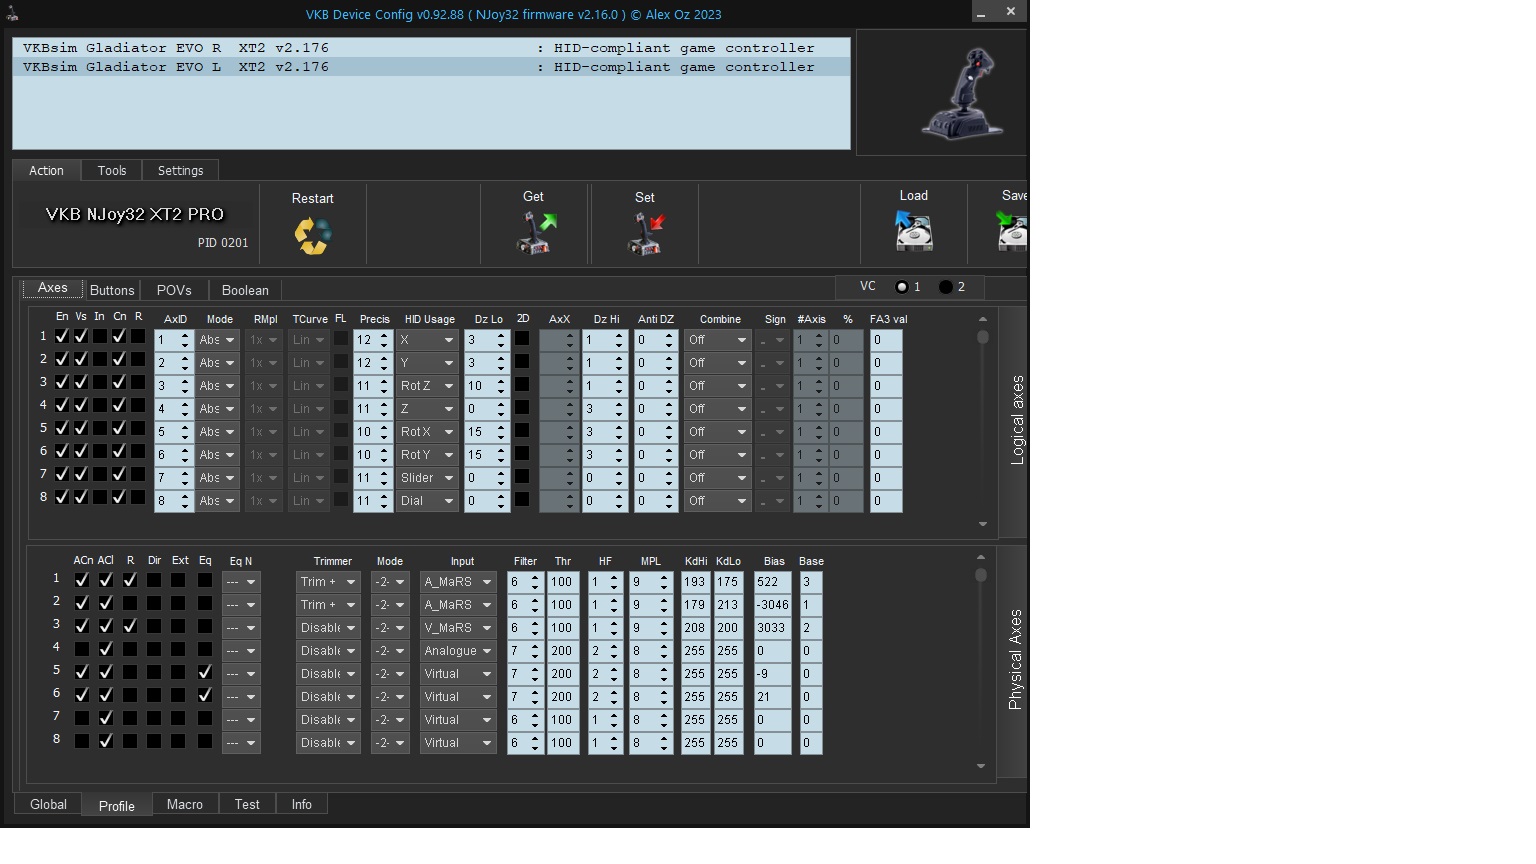Switch to the Buttons tab
This screenshot has width=1536, height=864.
click(112, 290)
